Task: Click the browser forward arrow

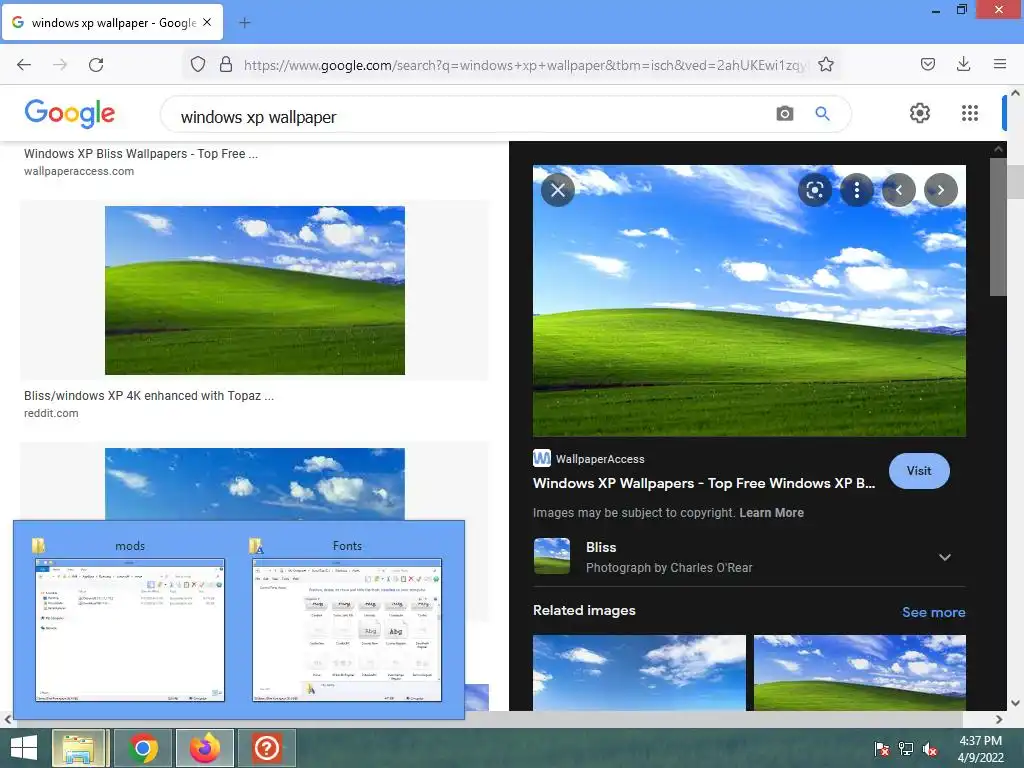Action: [59, 64]
